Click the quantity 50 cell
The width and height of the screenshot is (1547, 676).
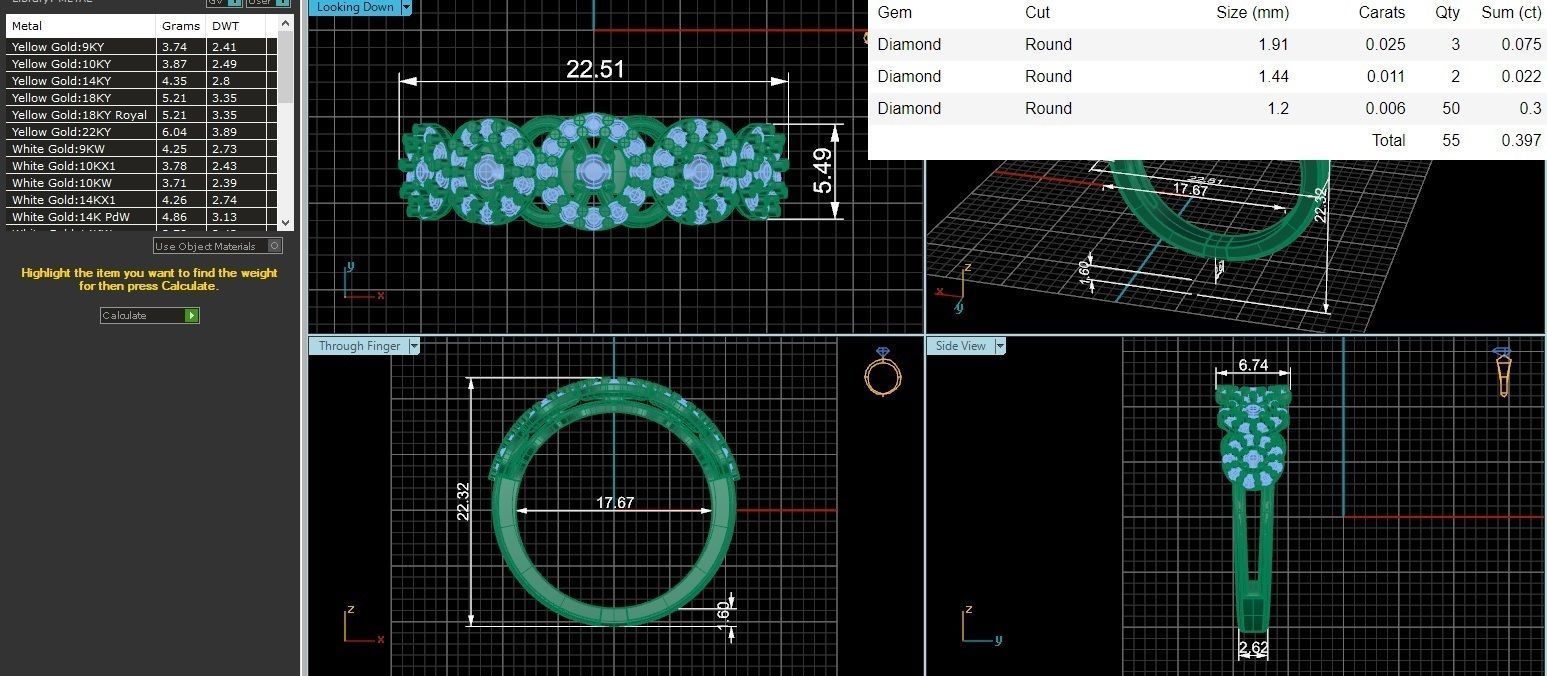coord(1451,108)
